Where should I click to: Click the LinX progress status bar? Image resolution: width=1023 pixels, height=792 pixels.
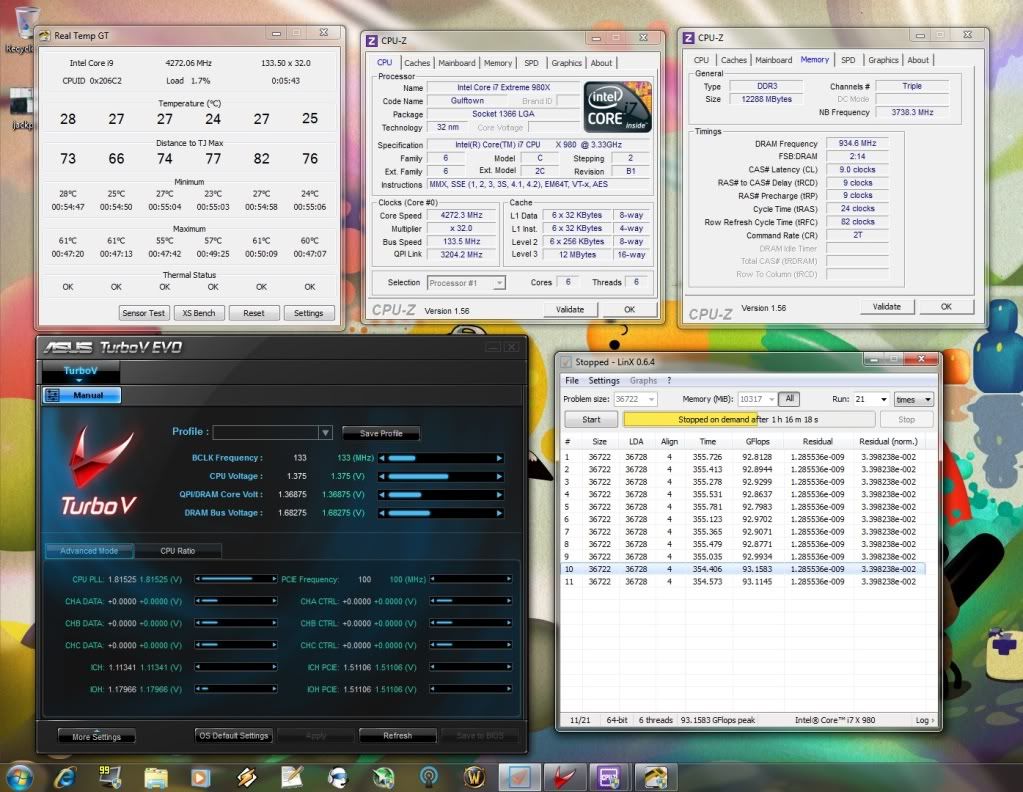[x=748, y=419]
